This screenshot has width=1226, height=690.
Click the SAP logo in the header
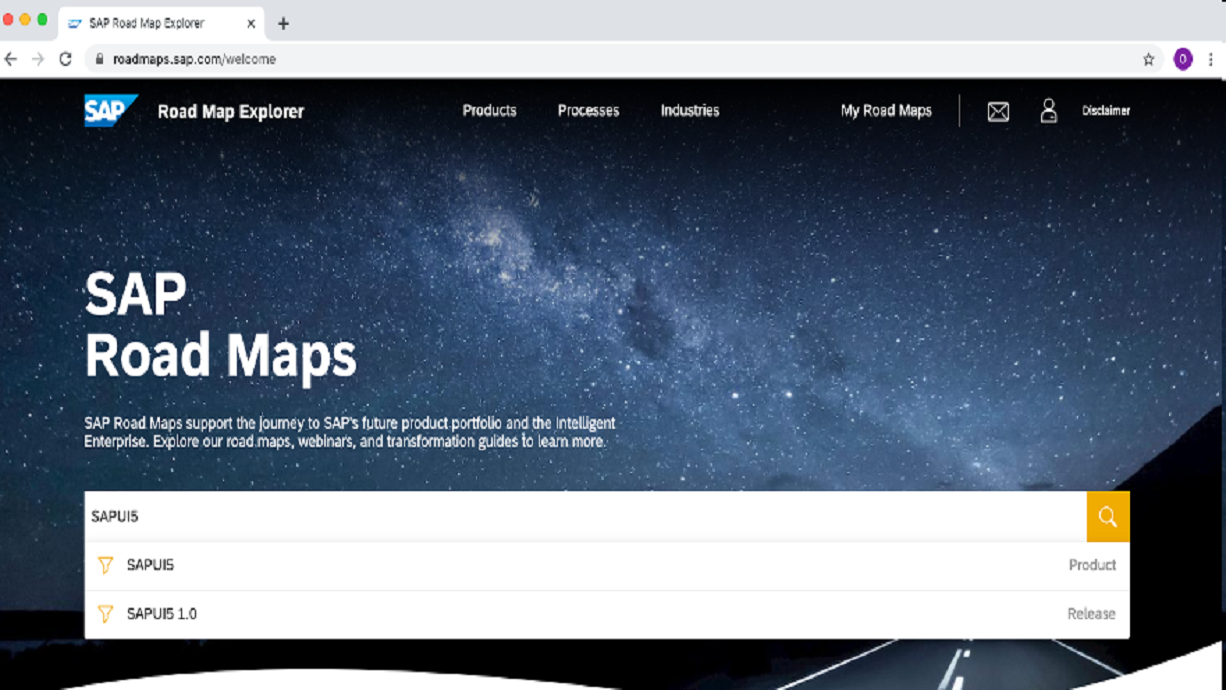[x=111, y=111]
